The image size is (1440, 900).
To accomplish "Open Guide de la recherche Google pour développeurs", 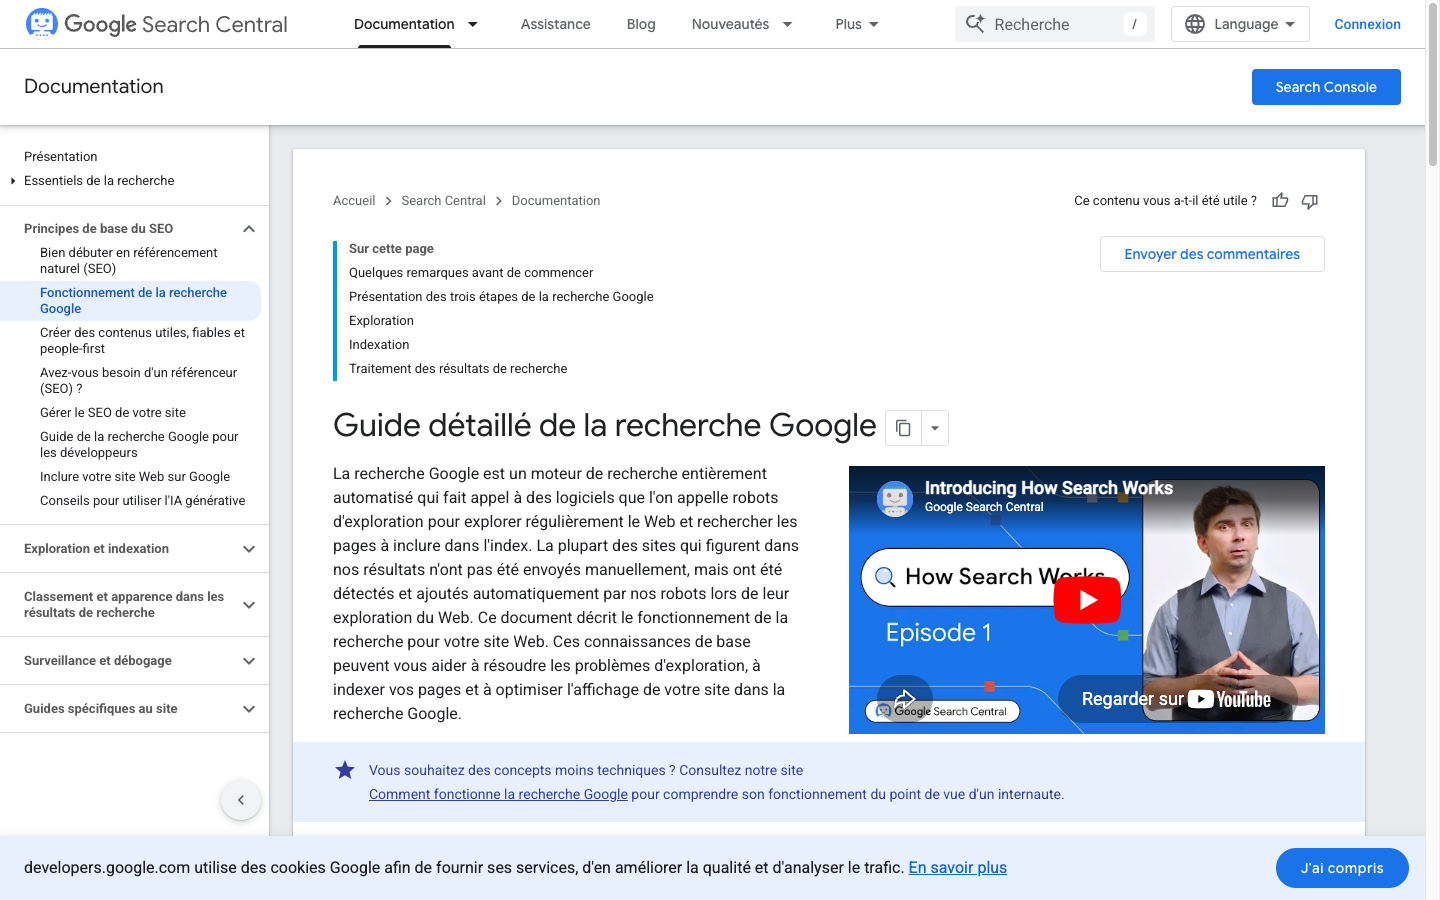I will pyautogui.click(x=139, y=445).
